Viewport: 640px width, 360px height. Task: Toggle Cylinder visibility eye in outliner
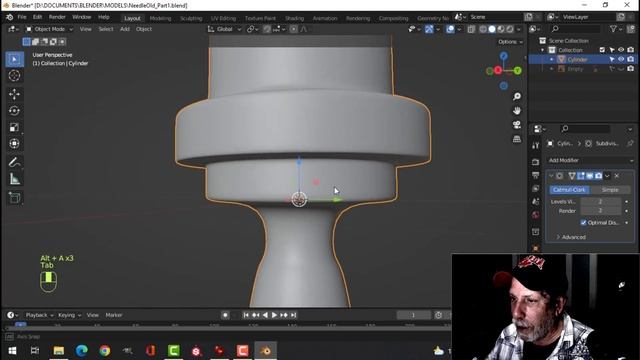pos(621,60)
